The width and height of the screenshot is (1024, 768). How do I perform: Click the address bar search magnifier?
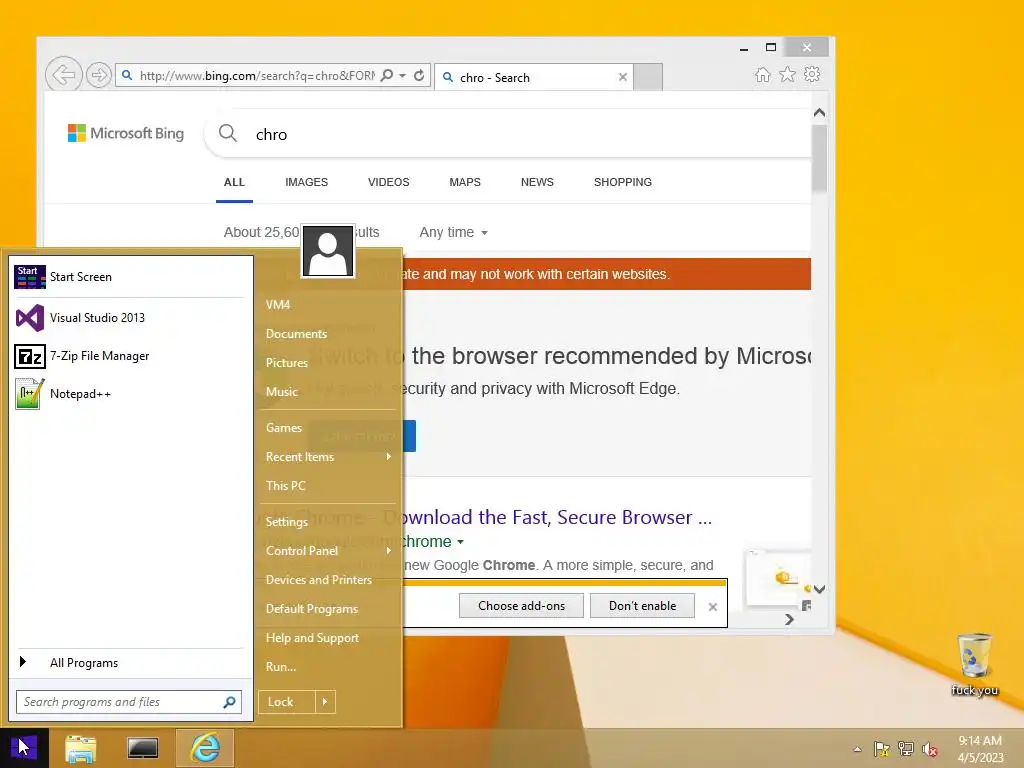tap(387, 76)
